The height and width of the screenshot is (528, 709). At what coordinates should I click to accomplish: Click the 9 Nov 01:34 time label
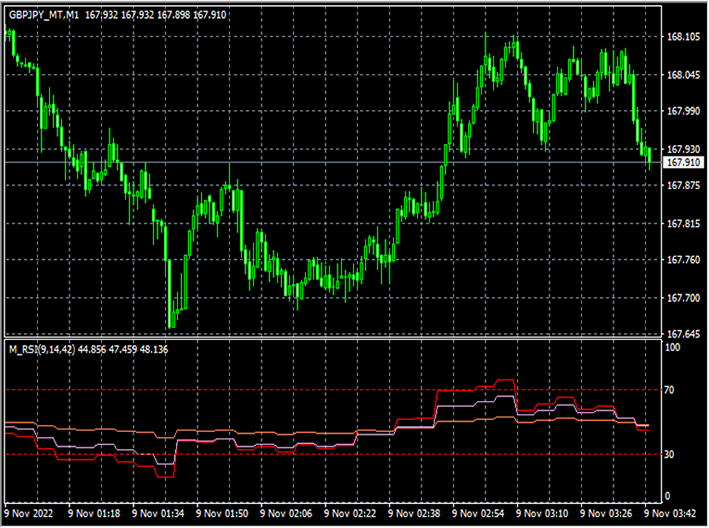click(x=158, y=514)
